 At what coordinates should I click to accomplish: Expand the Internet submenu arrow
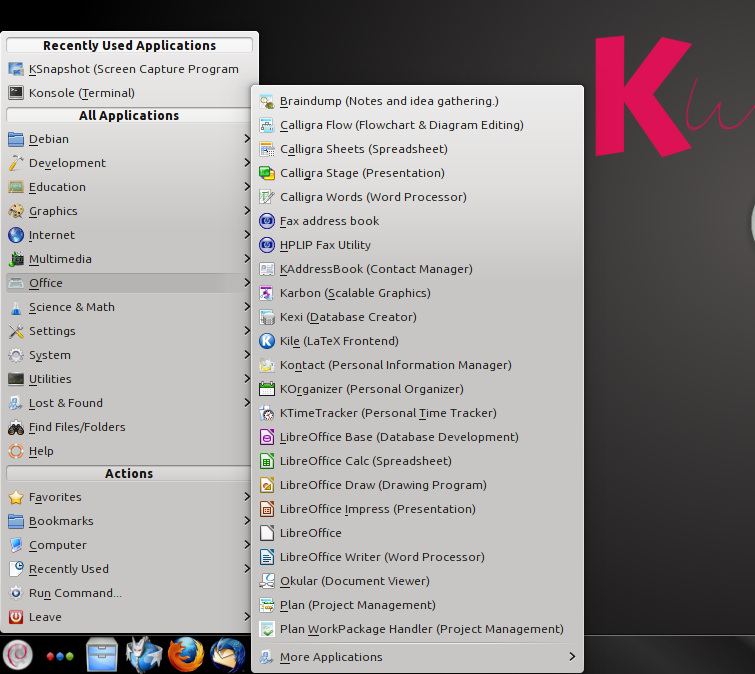point(247,235)
